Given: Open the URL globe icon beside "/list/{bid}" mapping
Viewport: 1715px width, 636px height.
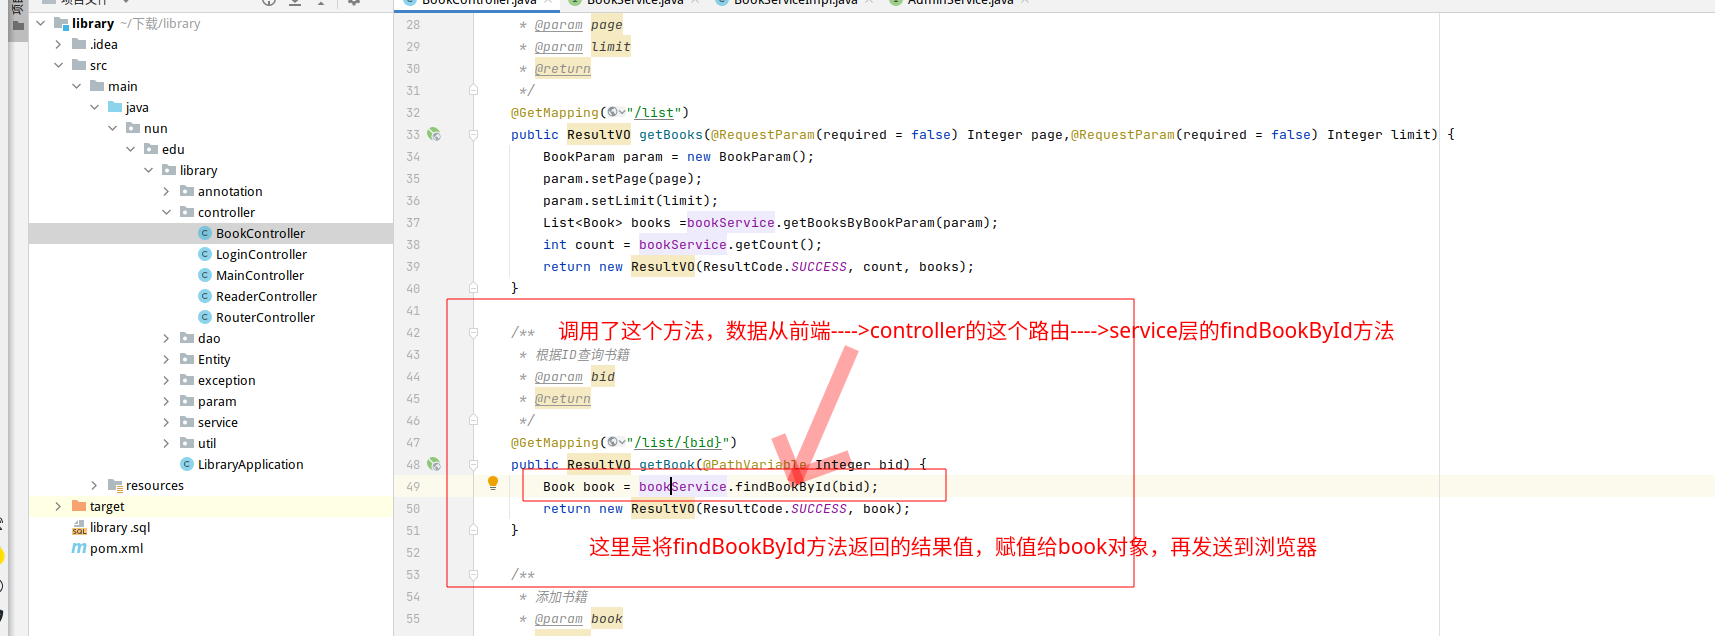Looking at the screenshot, I should 616,442.
